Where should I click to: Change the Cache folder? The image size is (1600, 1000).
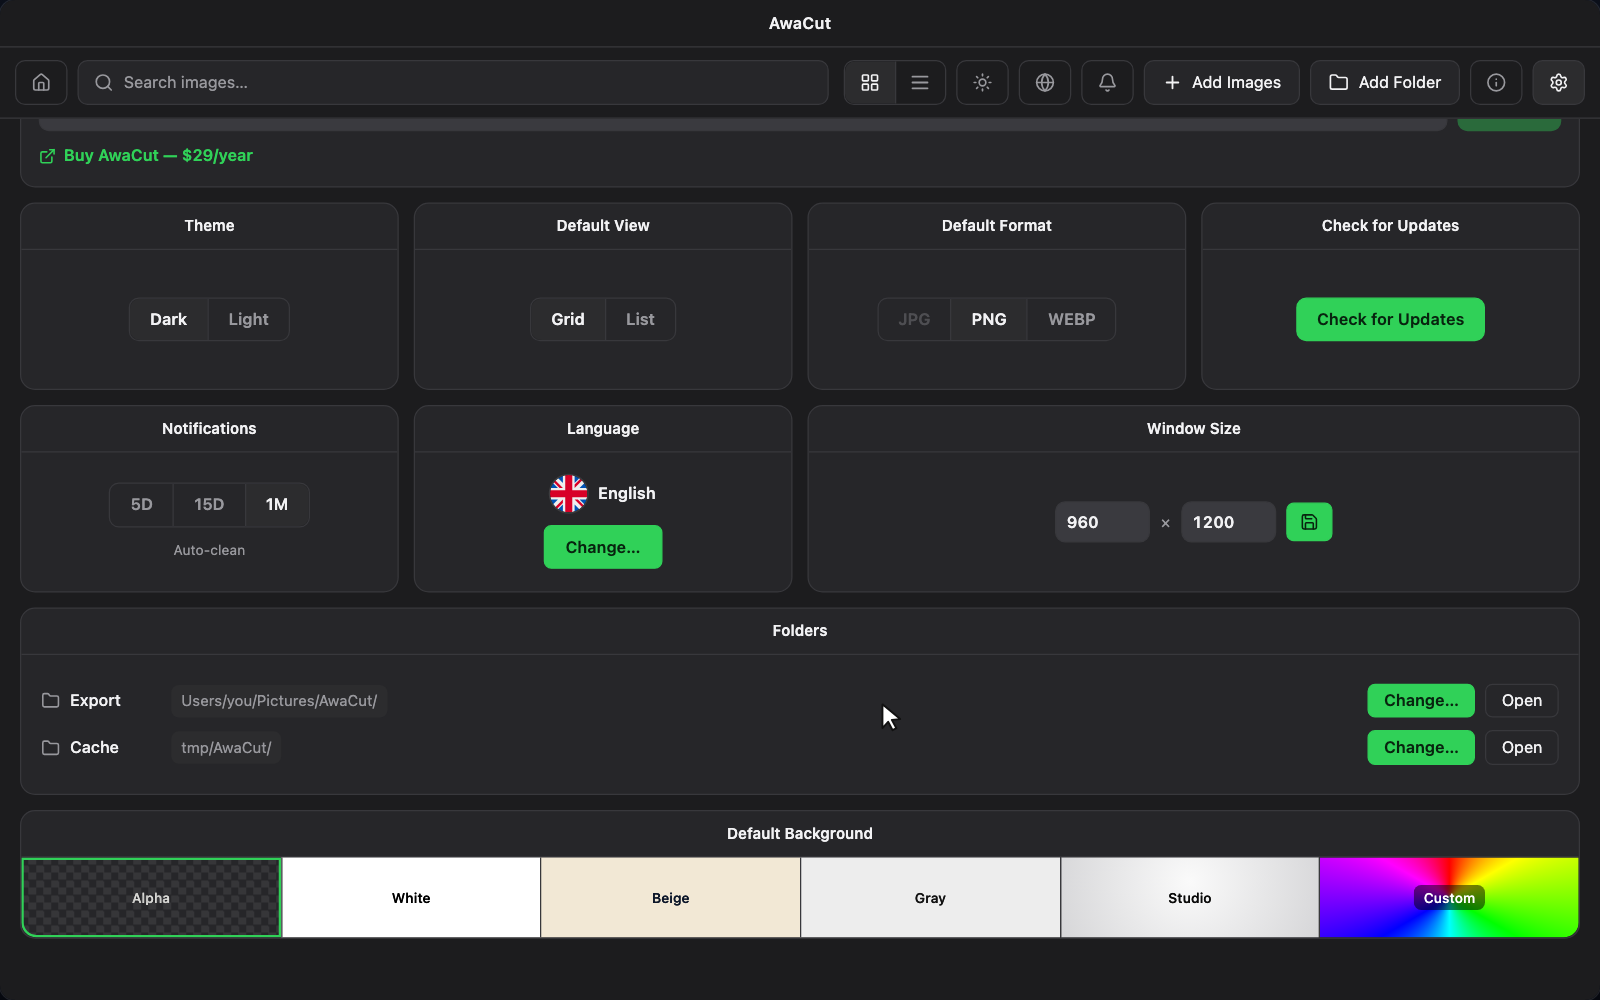[x=1421, y=748]
